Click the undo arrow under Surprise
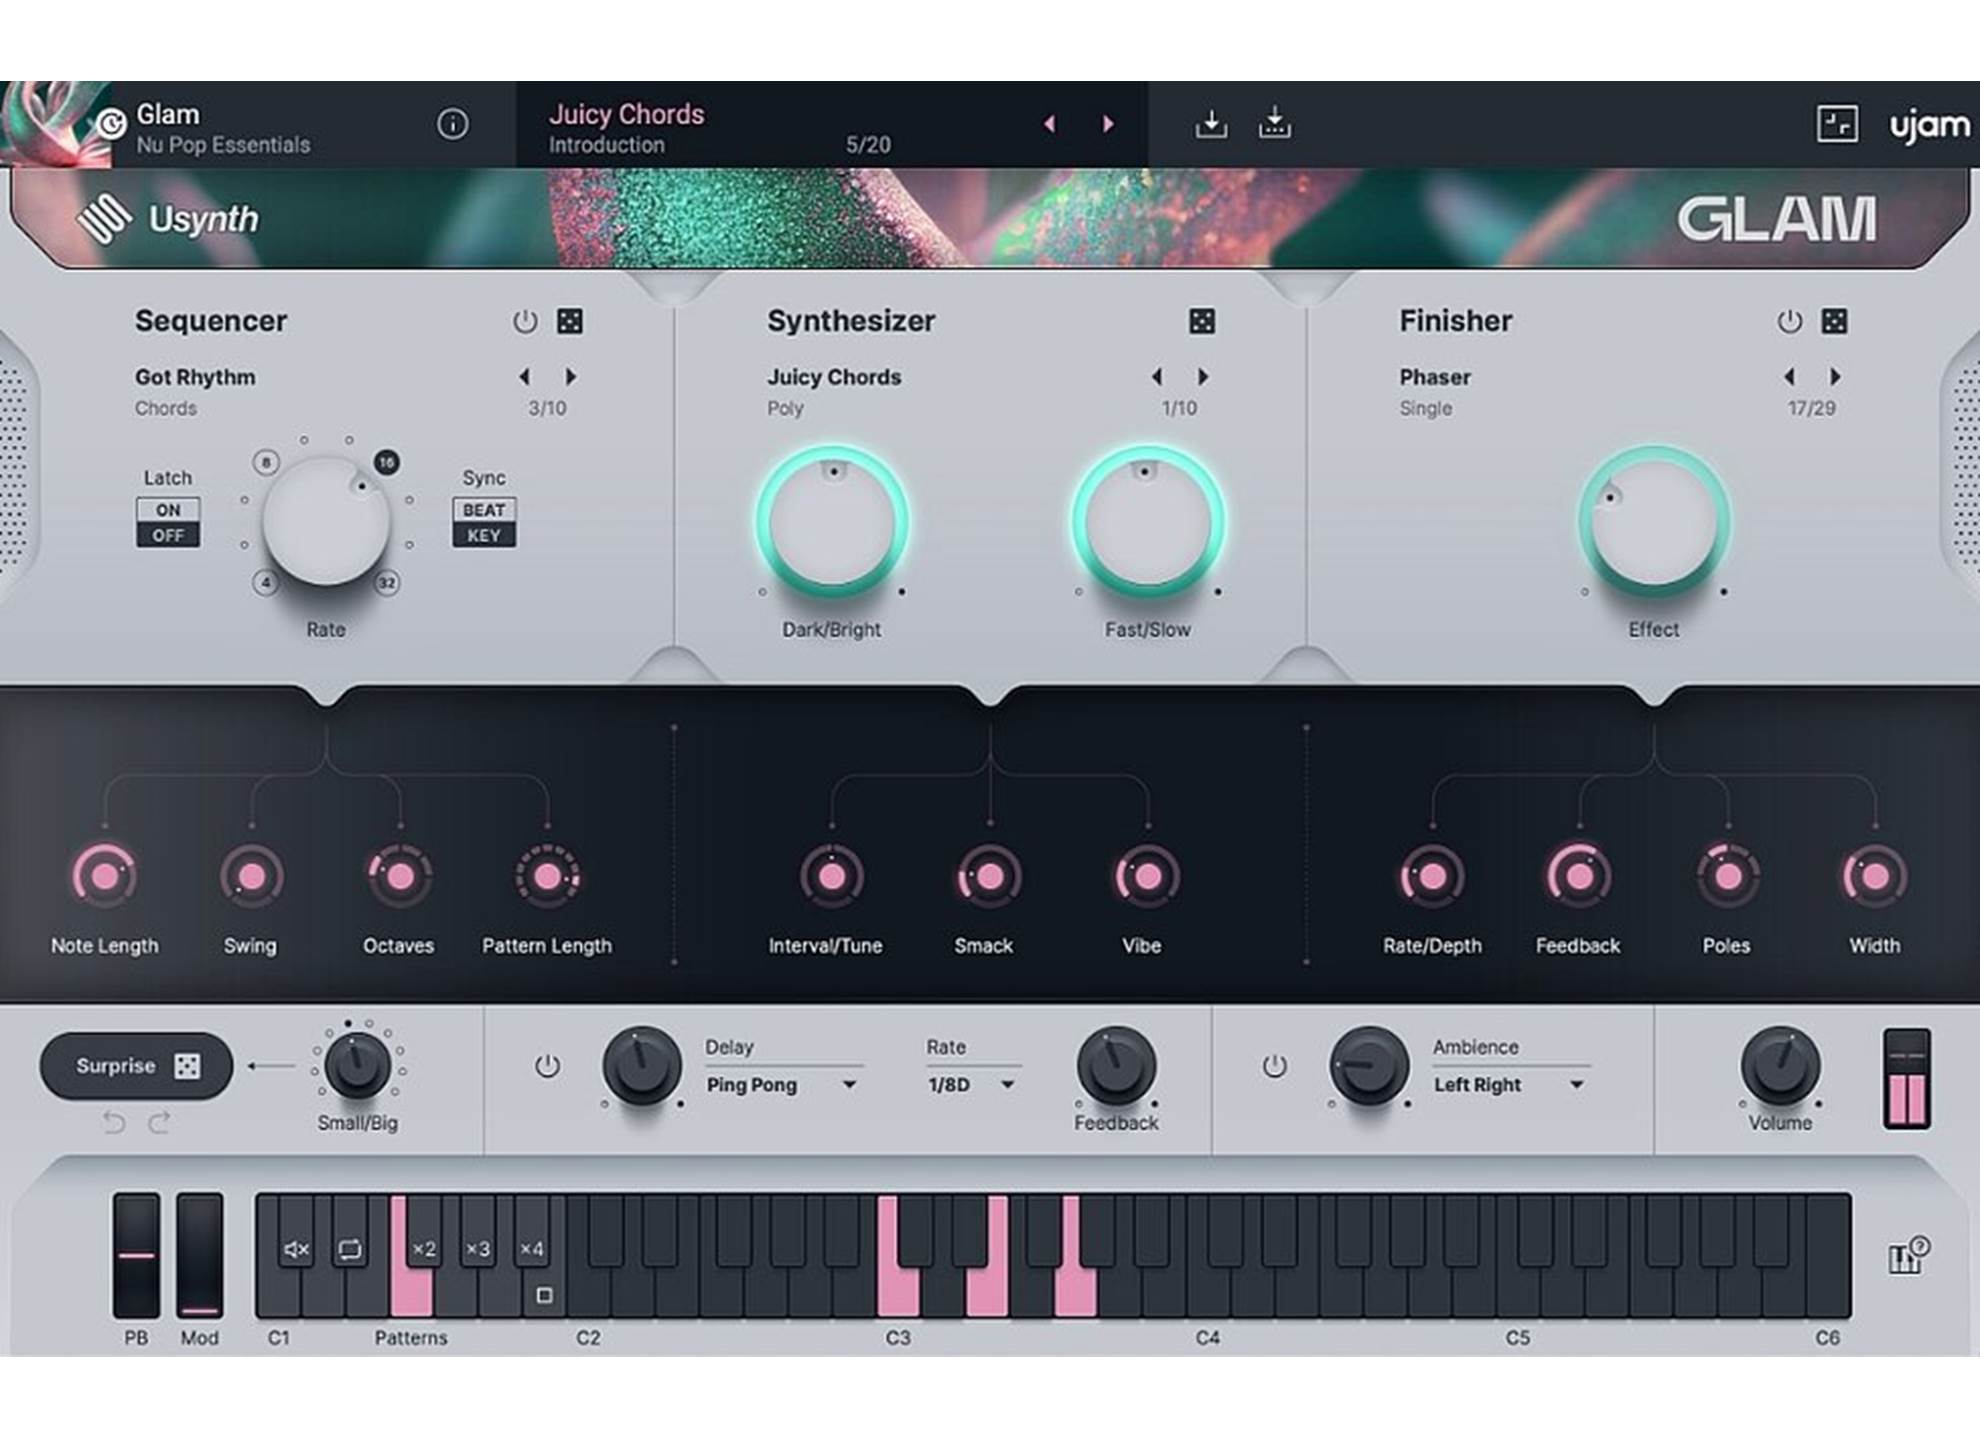This screenshot has height=1440, width=1980. click(114, 1123)
